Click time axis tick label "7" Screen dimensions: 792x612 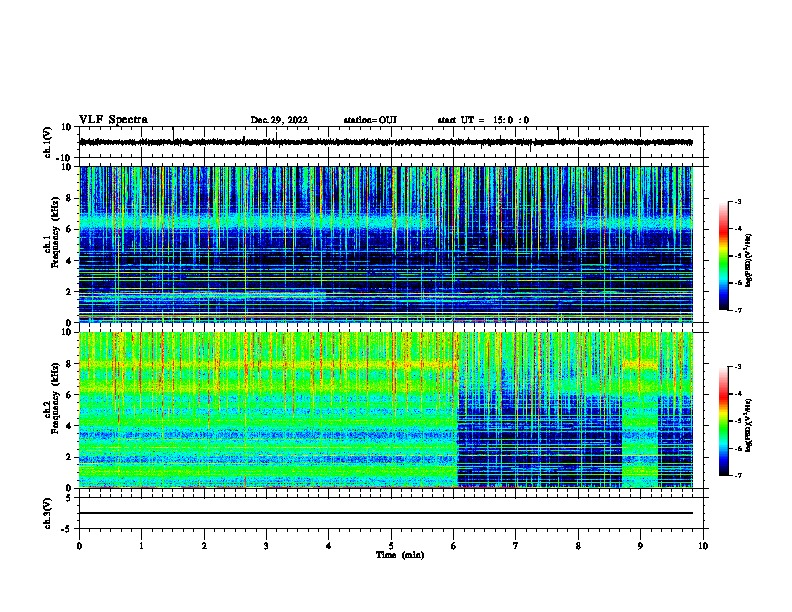pos(516,546)
